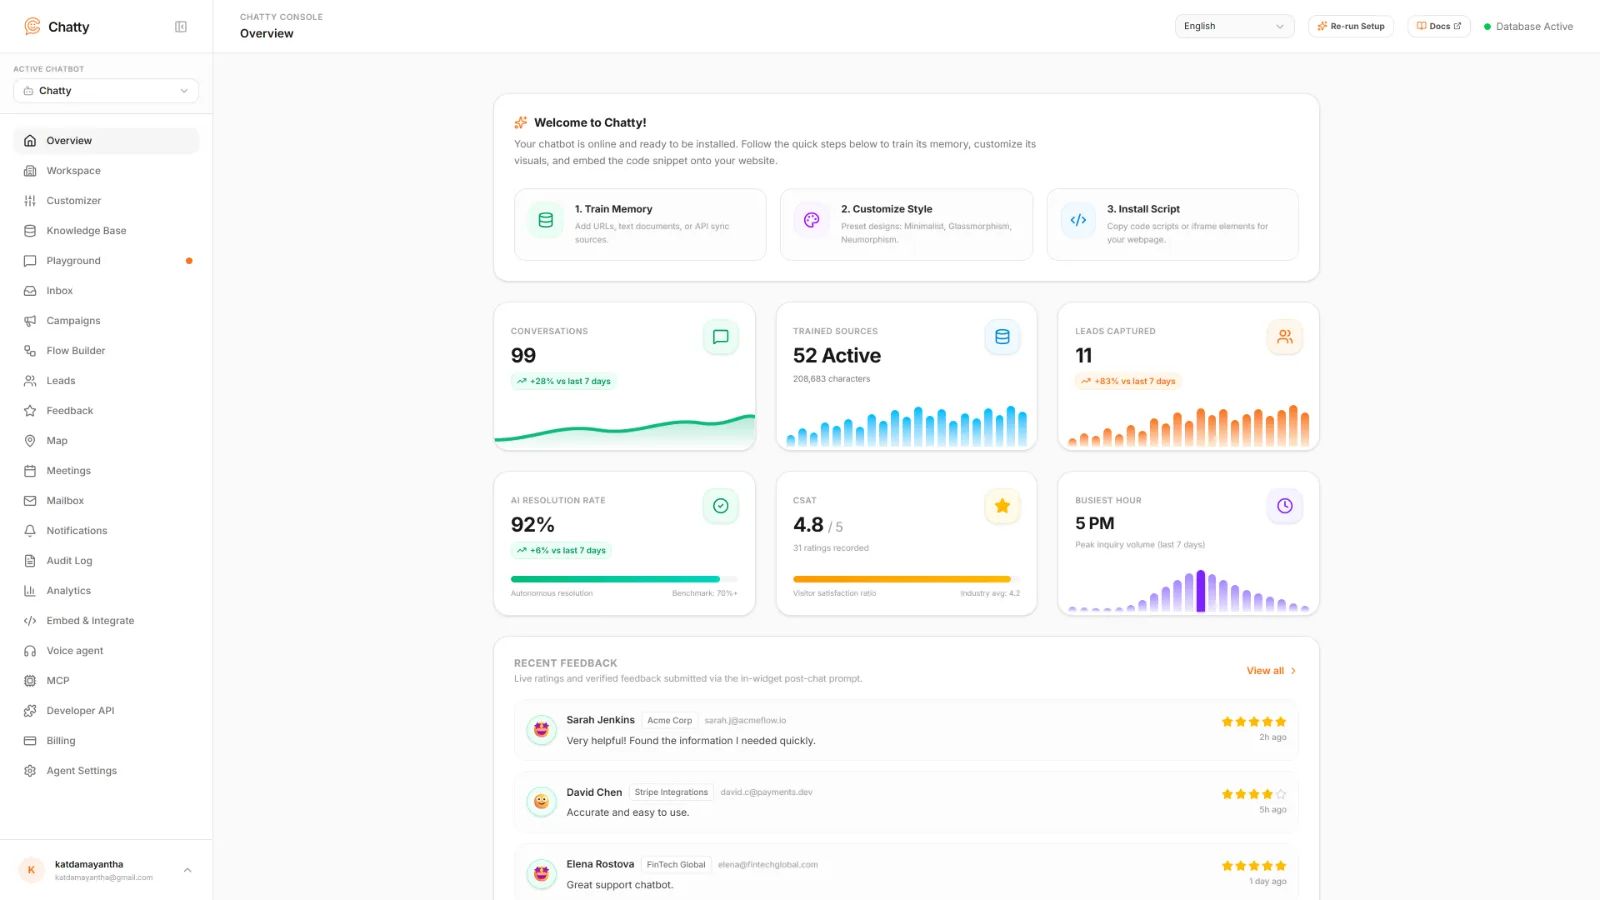The image size is (1600, 900).
Task: Open the Install Script step card
Action: point(1172,225)
